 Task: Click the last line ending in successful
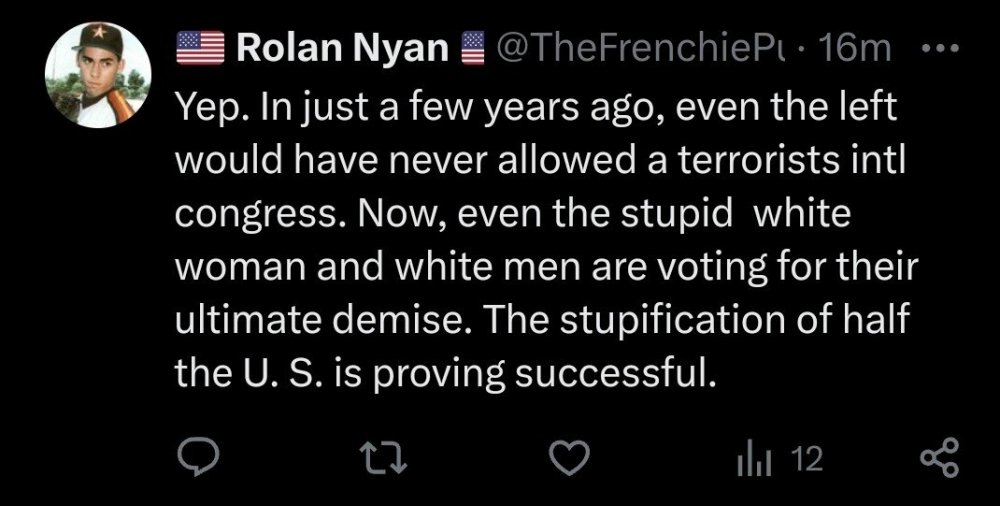pyautogui.click(x=447, y=375)
